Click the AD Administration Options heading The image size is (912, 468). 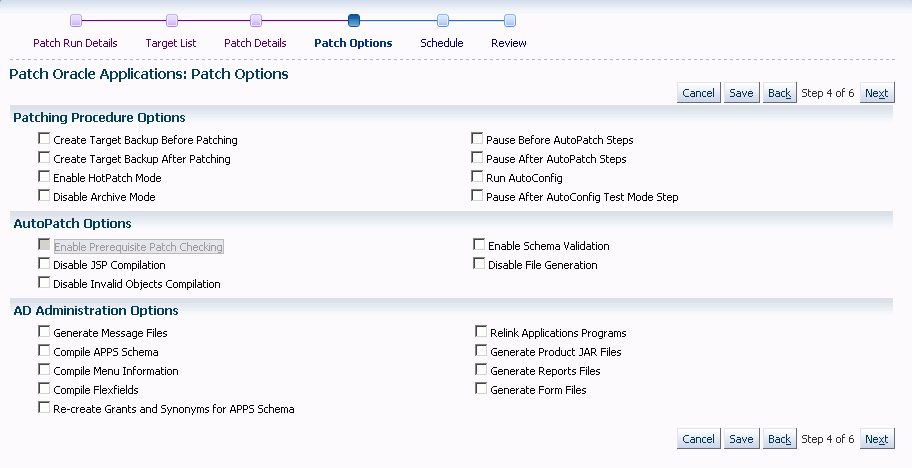(96, 310)
